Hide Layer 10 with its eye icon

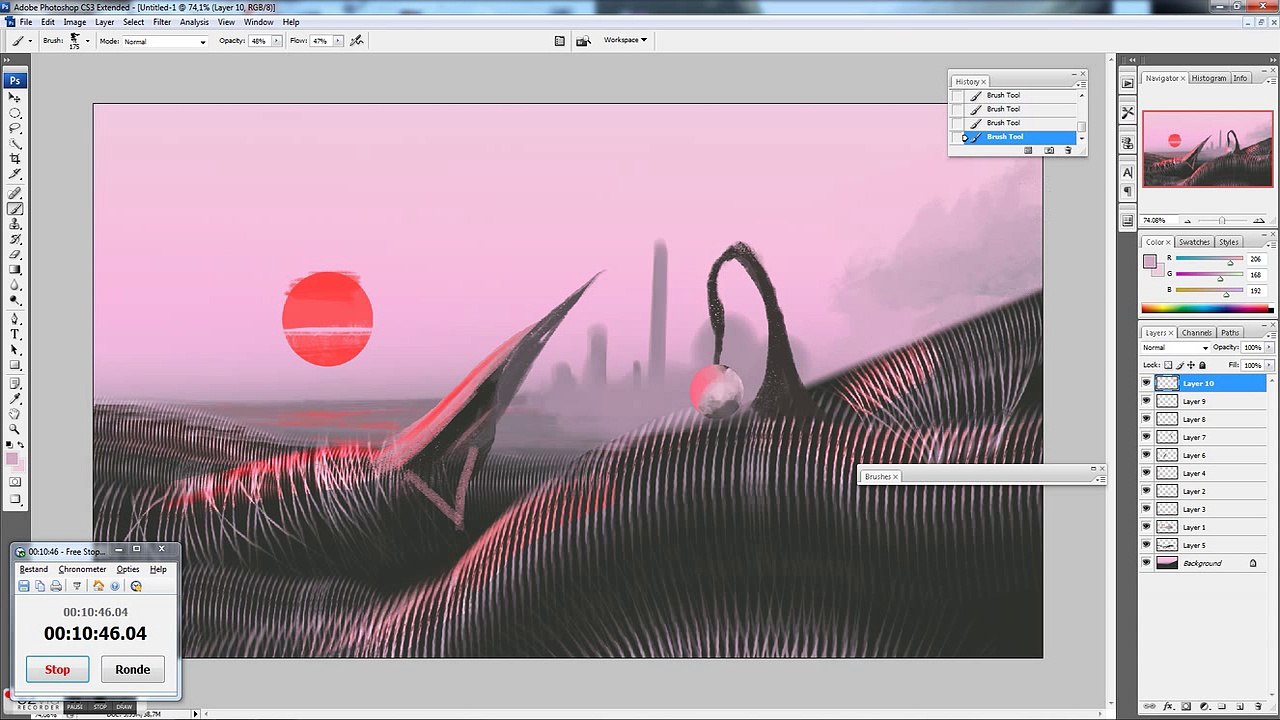1146,383
